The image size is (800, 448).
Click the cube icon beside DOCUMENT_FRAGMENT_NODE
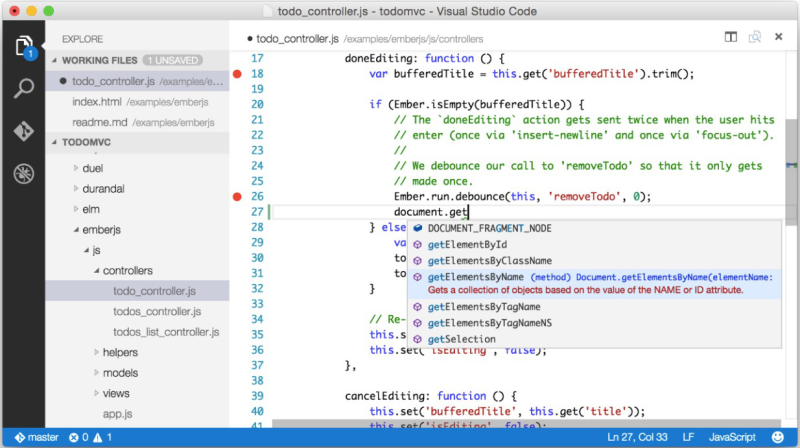coord(417,228)
